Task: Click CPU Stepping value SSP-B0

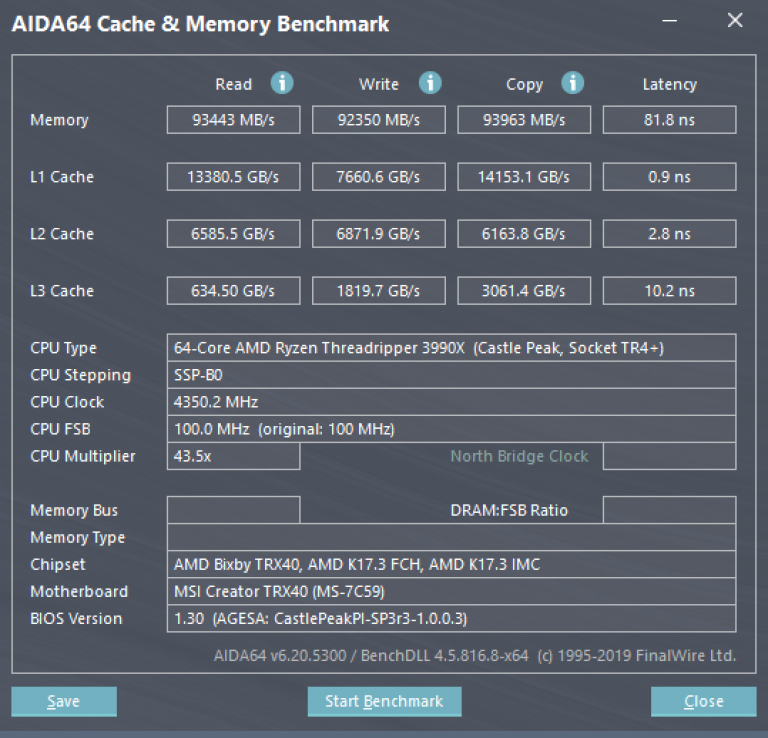Action: click(x=452, y=375)
